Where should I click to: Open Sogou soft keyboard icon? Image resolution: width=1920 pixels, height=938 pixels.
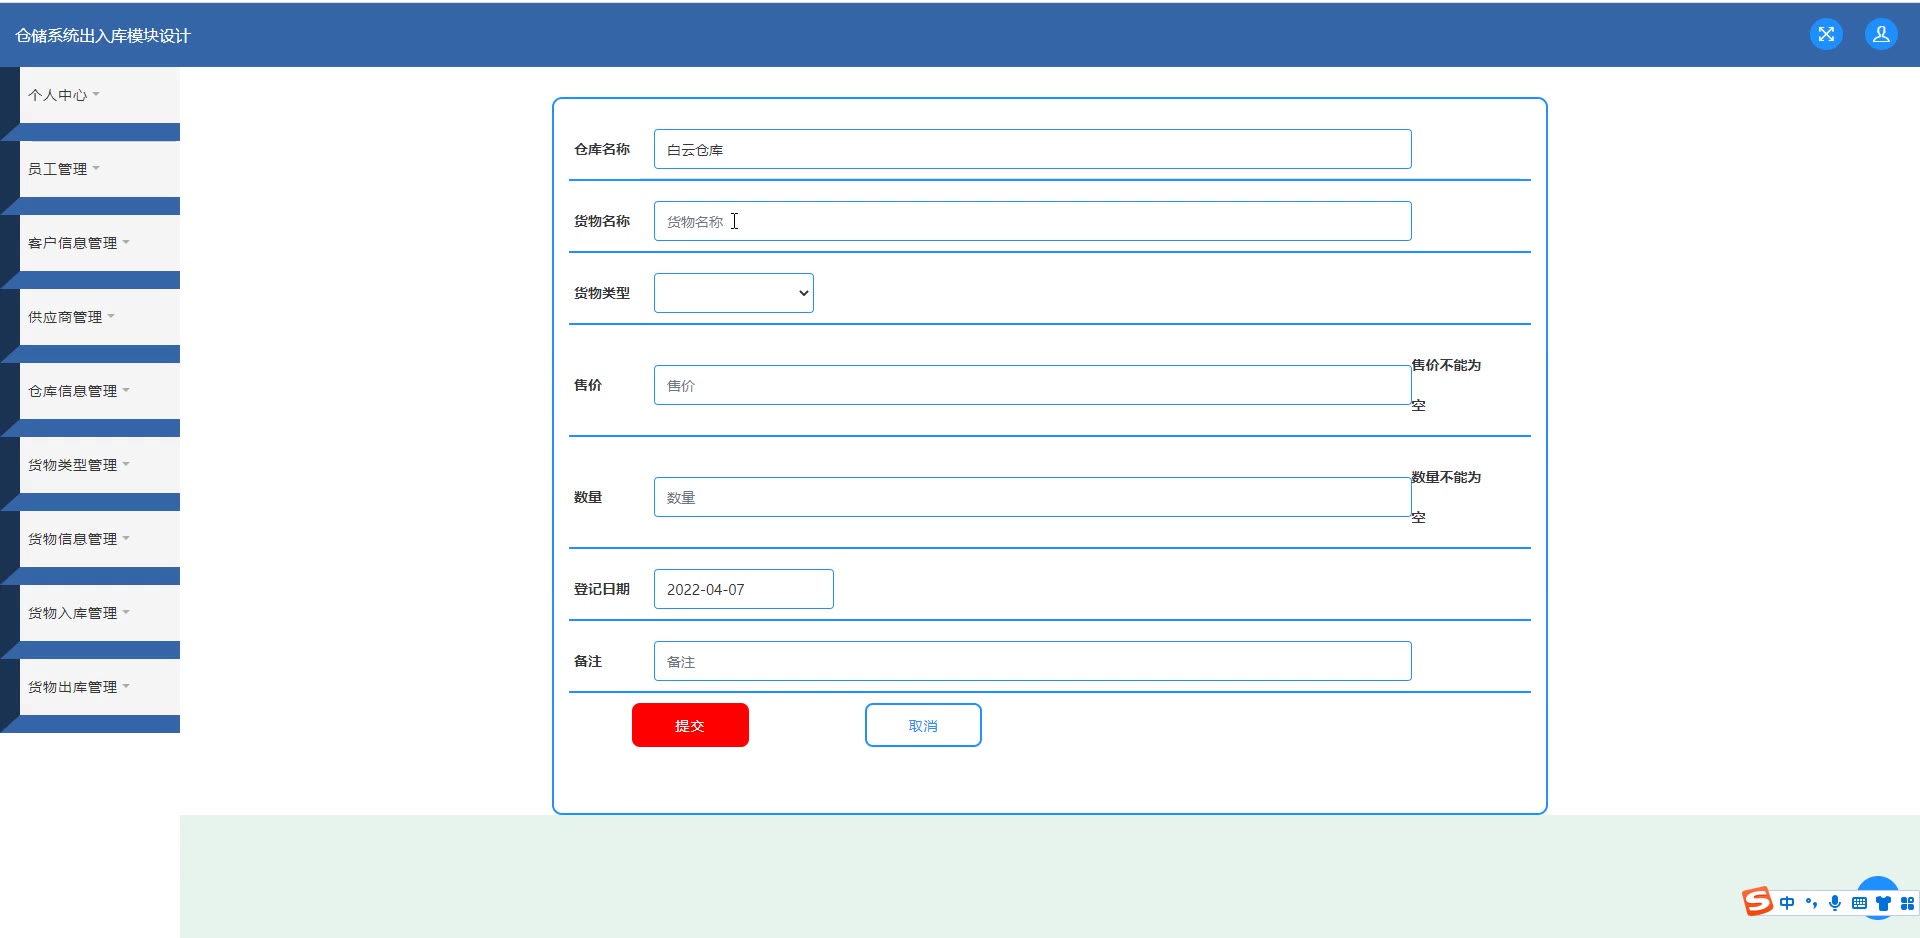pyautogui.click(x=1859, y=903)
